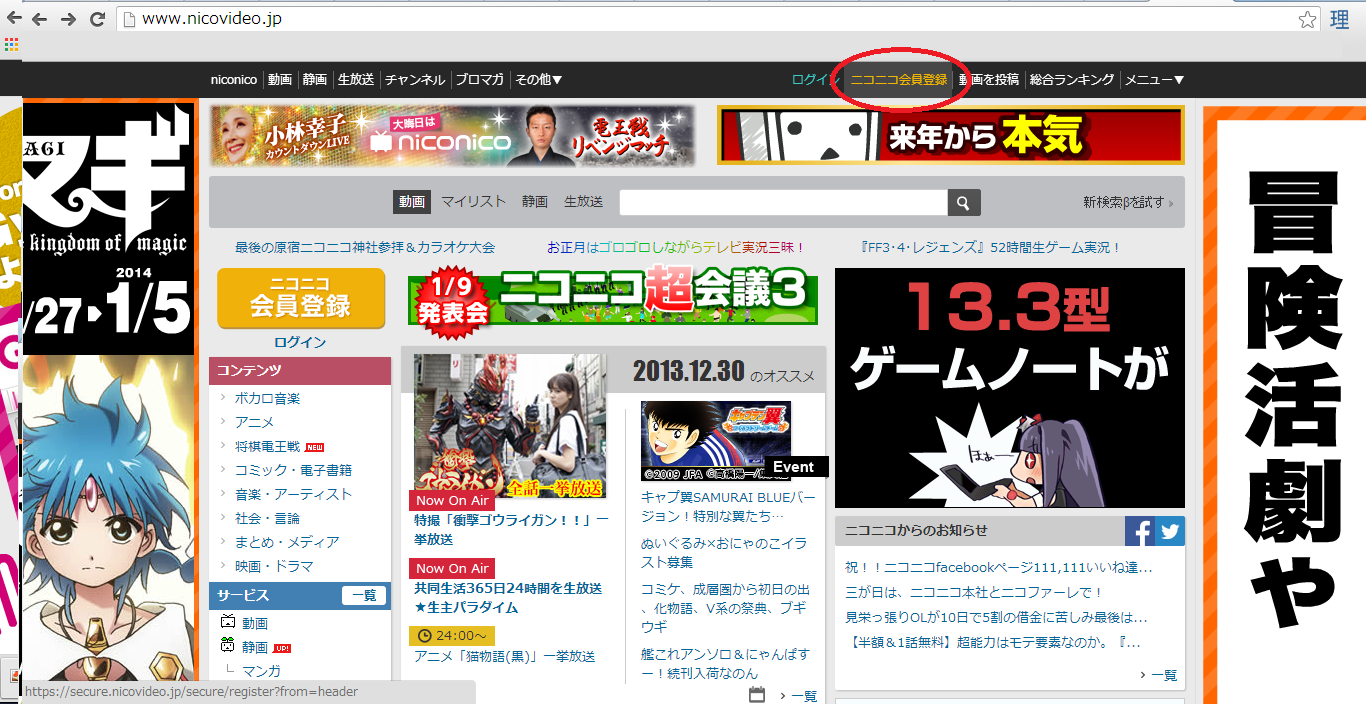Open お正月はゴロゴロしながらテレビ実況三昧 link
Image resolution: width=1366 pixels, height=704 pixels.
[676, 247]
